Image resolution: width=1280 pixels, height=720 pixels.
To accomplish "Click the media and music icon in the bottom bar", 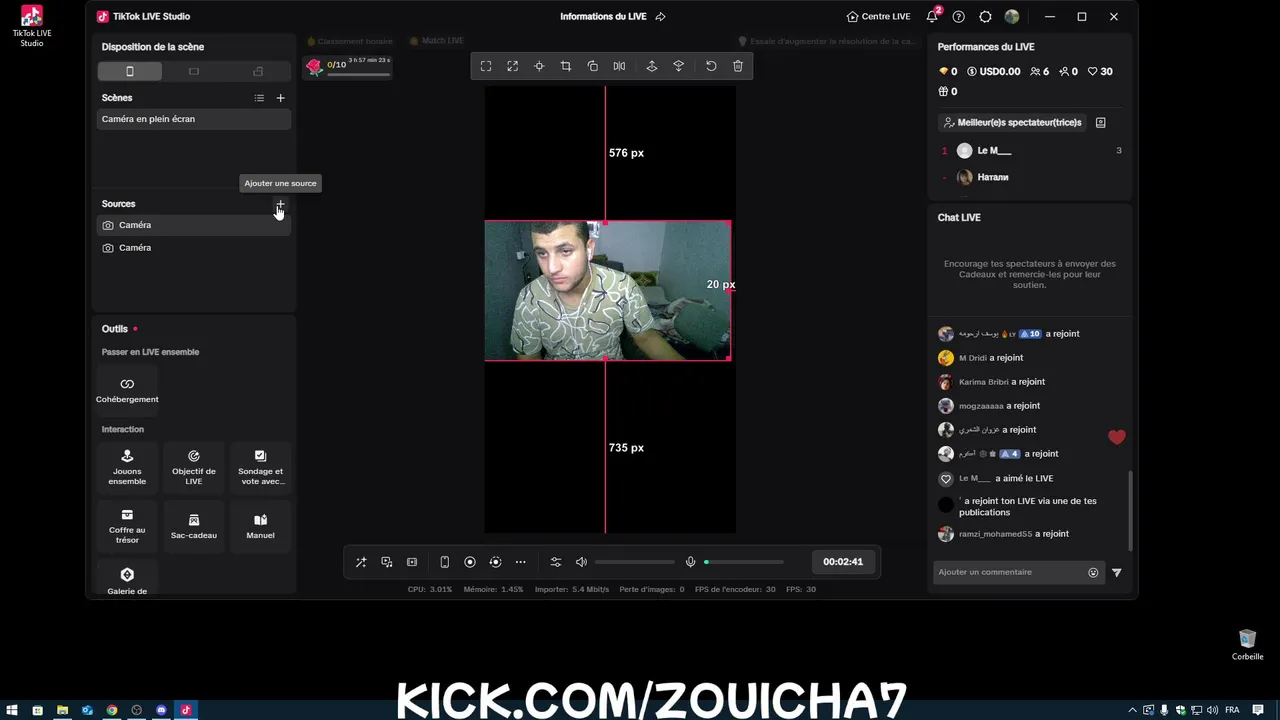I will [387, 562].
